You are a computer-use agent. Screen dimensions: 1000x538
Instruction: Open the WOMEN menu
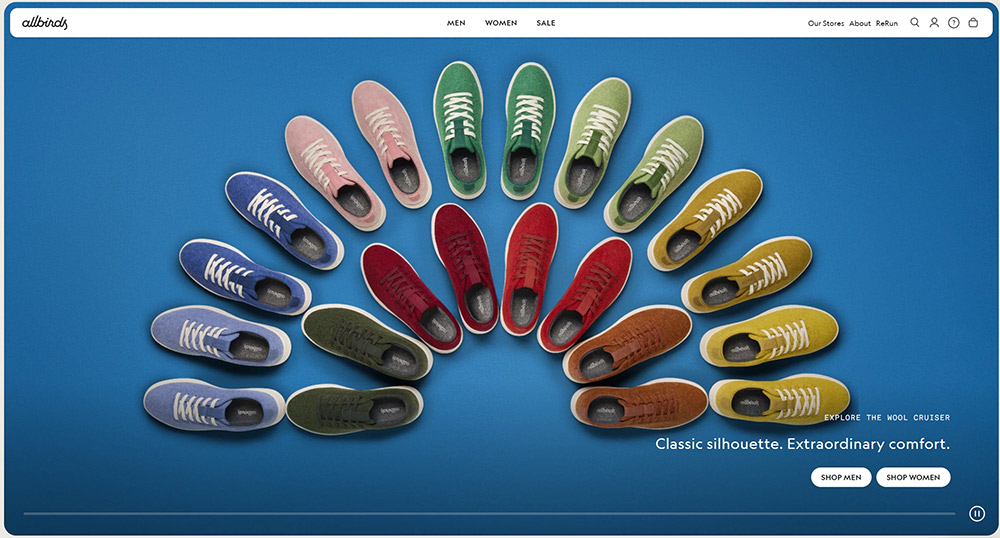501,23
